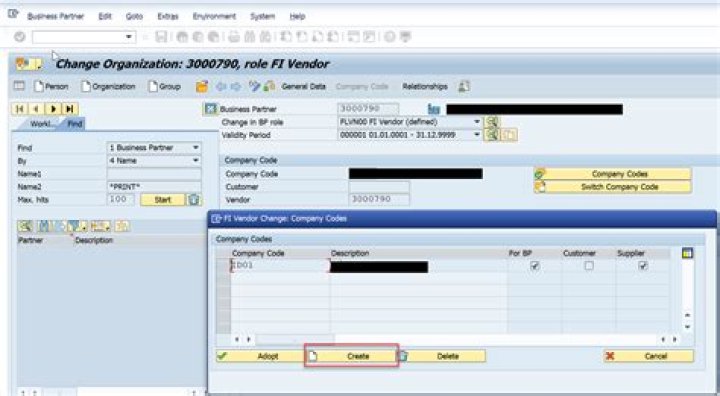Click the Create button in the dialog
720x396 pixels.
tap(351, 356)
